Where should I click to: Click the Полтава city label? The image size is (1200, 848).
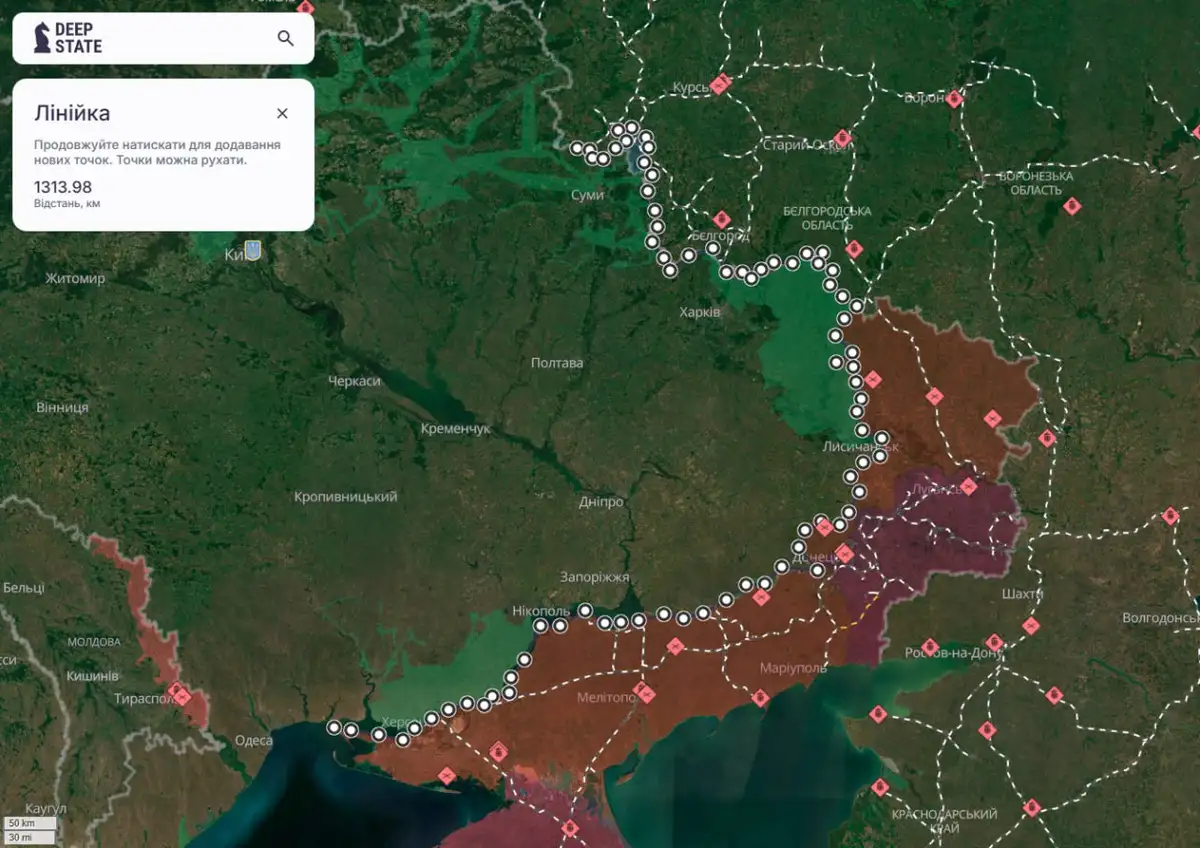pyautogui.click(x=557, y=363)
